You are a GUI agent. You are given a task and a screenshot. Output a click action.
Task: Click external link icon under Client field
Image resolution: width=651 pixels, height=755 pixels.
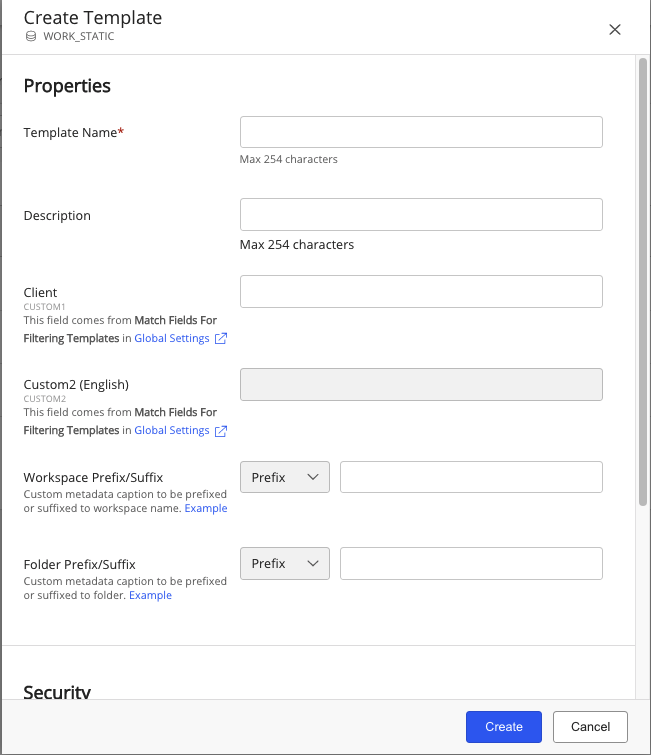(221, 339)
